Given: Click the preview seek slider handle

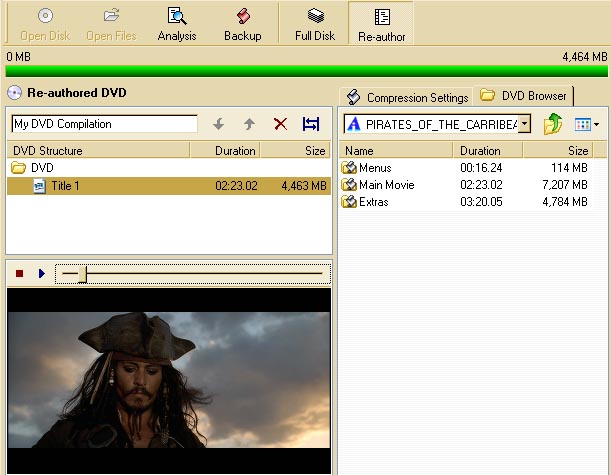Looking at the screenshot, I should coord(82,274).
